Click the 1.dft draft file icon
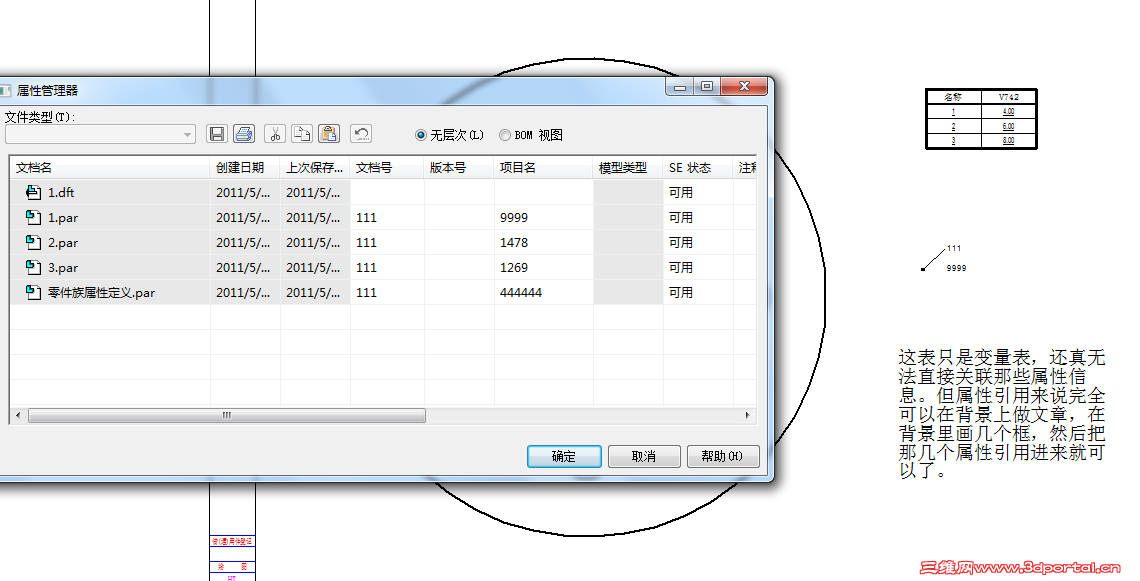1140x581 pixels. pyautogui.click(x=33, y=192)
